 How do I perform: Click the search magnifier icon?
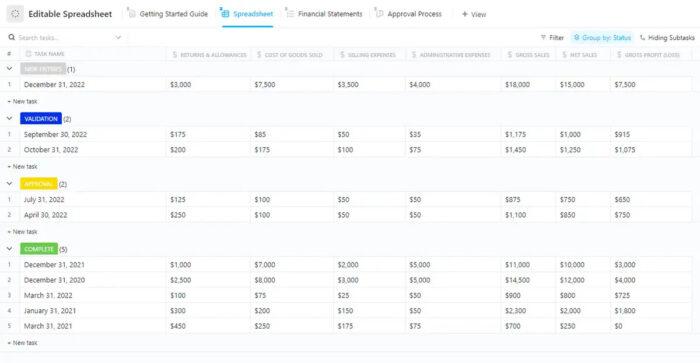(12, 38)
